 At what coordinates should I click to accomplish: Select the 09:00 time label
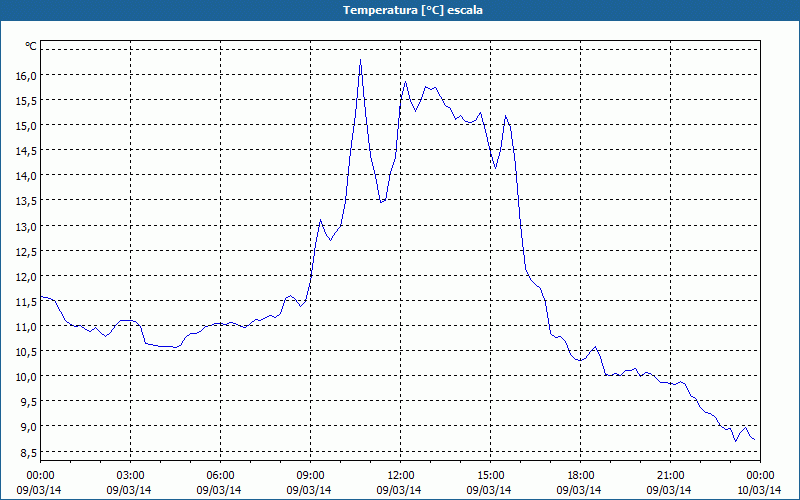(x=309, y=476)
